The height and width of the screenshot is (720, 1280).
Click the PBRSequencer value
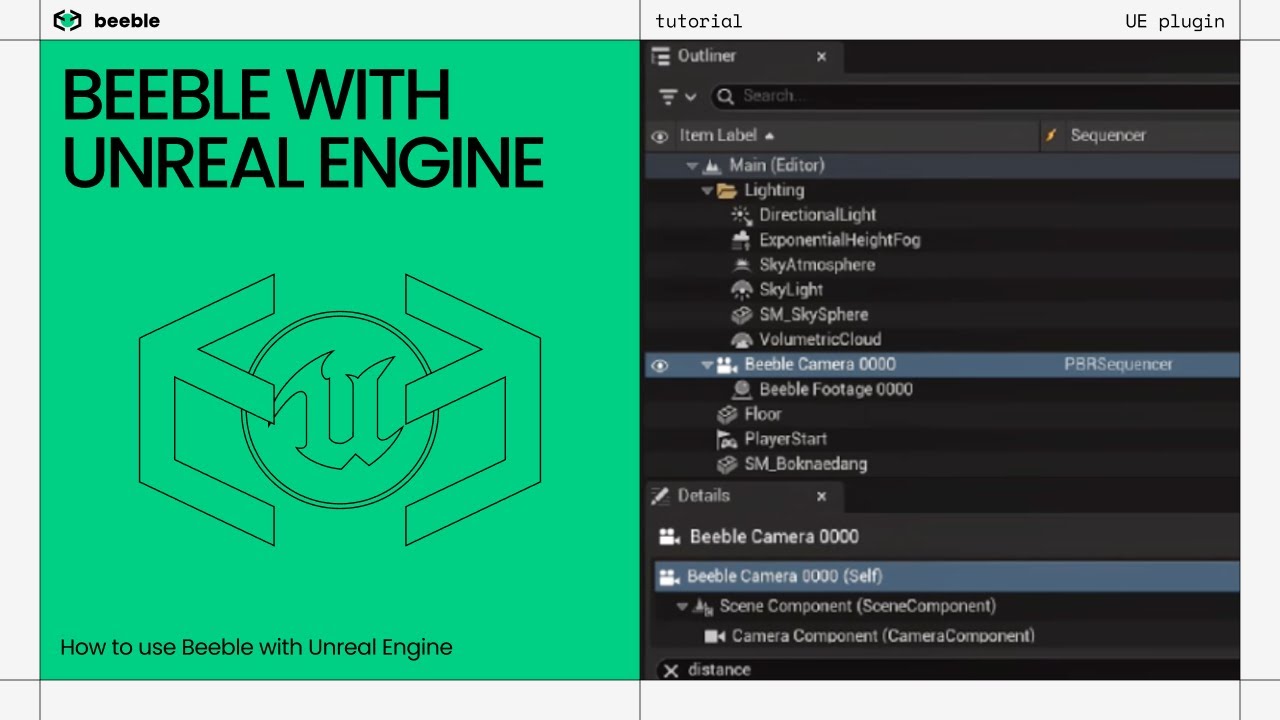point(1118,365)
